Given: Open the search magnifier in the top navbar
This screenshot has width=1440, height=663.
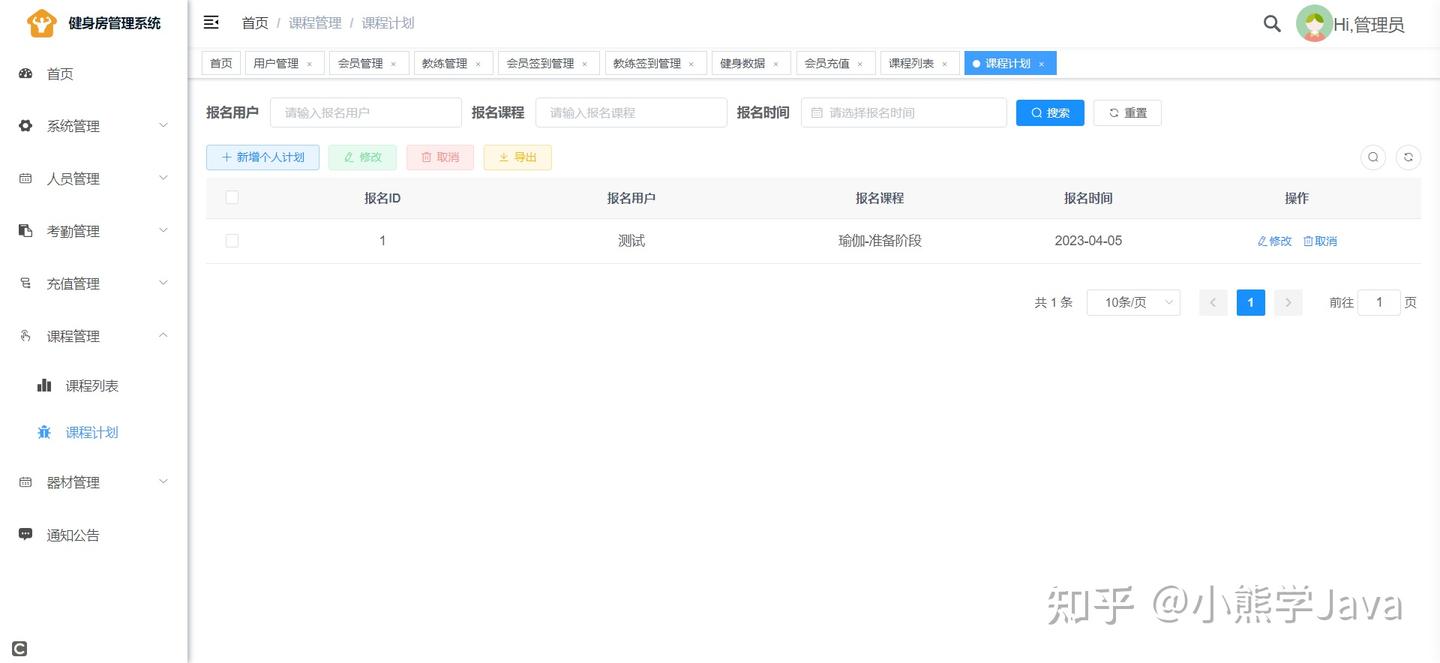Looking at the screenshot, I should point(1271,22).
